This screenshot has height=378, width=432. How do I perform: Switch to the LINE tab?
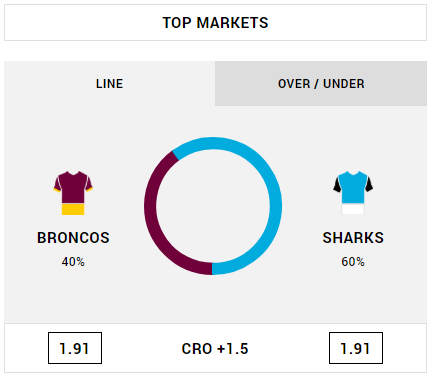tap(110, 84)
